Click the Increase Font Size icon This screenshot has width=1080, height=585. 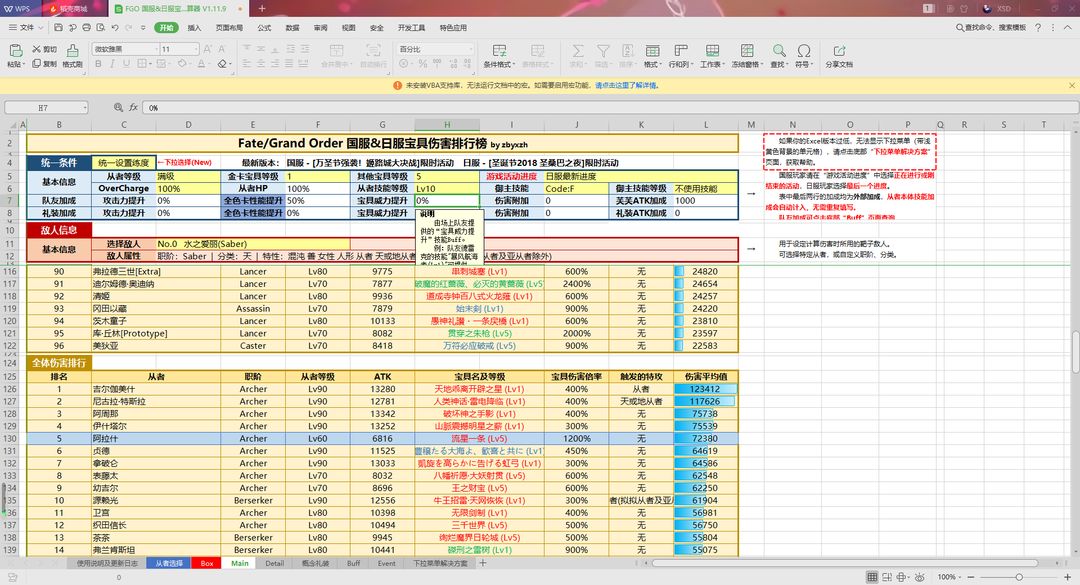pos(208,49)
